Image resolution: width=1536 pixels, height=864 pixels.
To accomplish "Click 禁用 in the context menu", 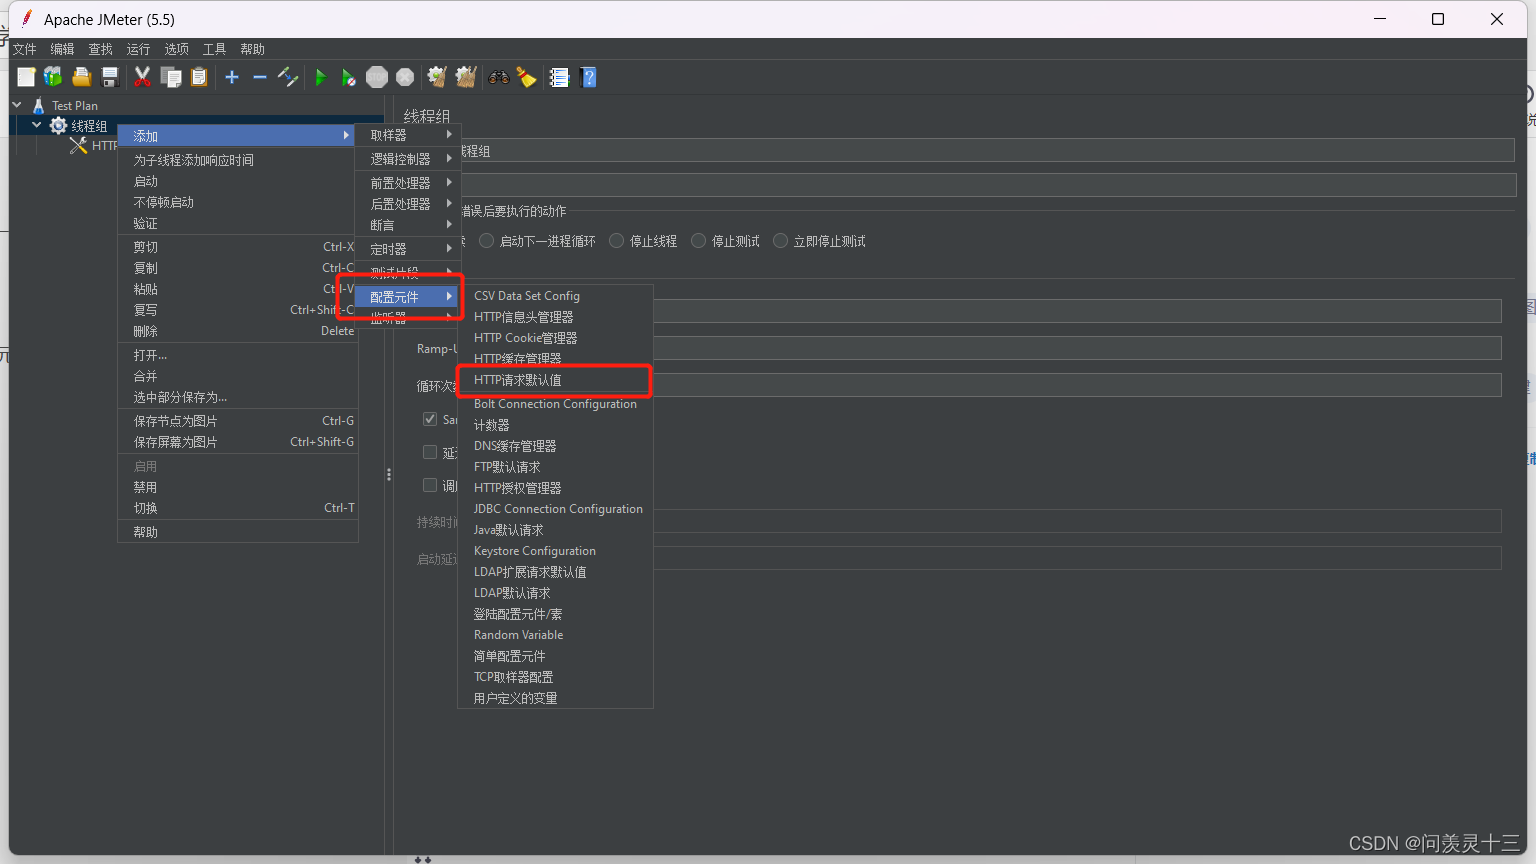I will click(x=238, y=487).
